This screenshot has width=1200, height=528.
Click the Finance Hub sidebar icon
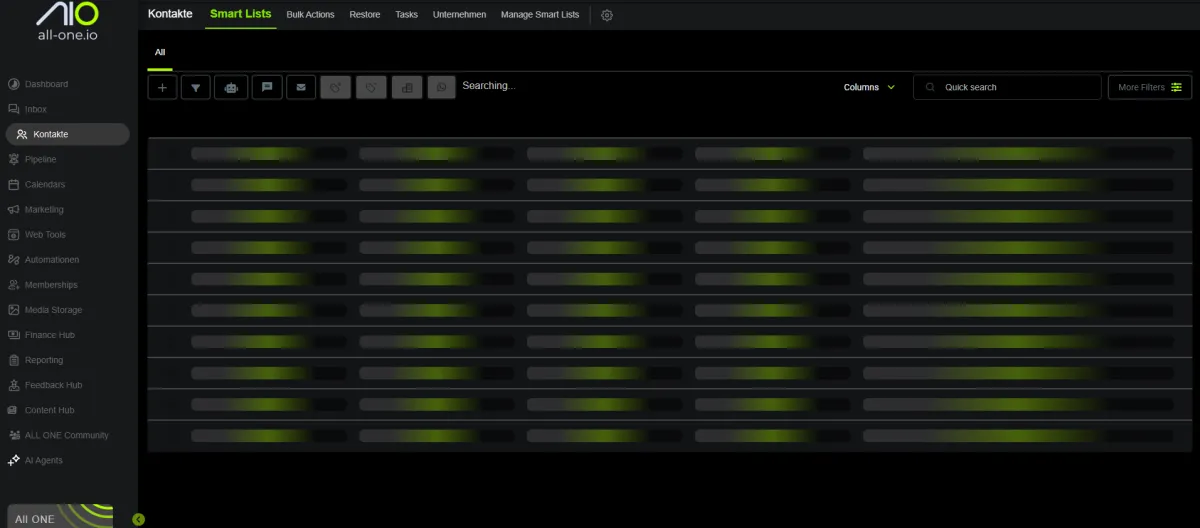tap(14, 335)
